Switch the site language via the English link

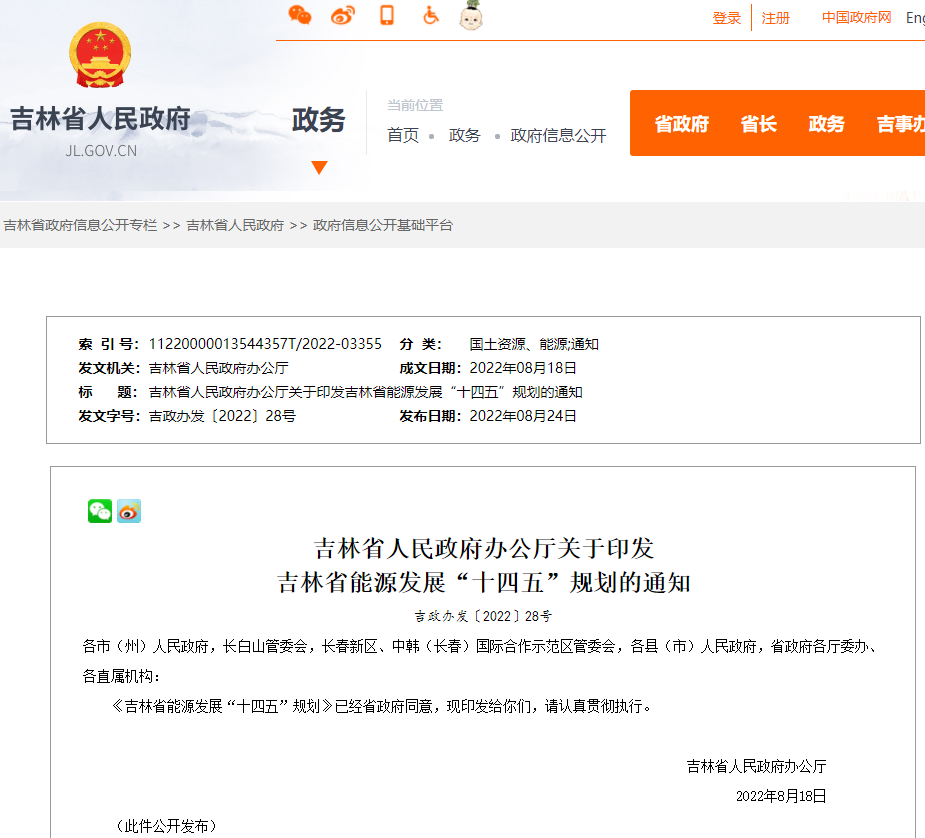coord(916,17)
